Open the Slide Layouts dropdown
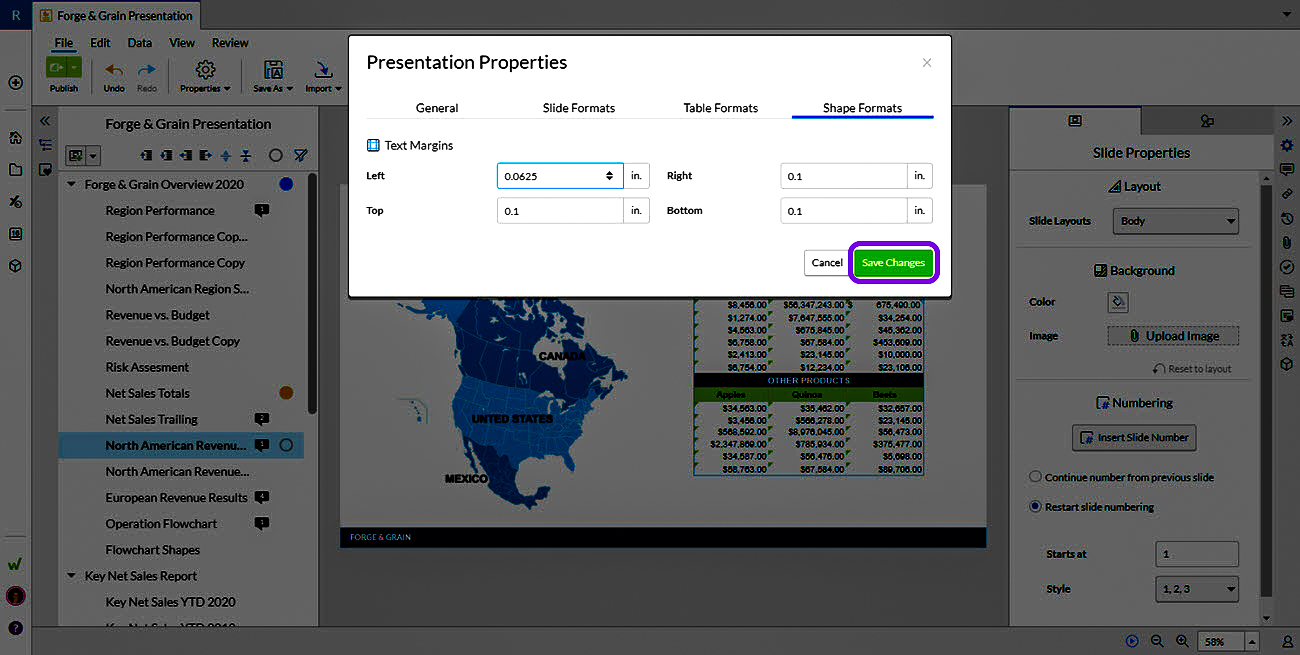The height and width of the screenshot is (655, 1300). (1175, 221)
